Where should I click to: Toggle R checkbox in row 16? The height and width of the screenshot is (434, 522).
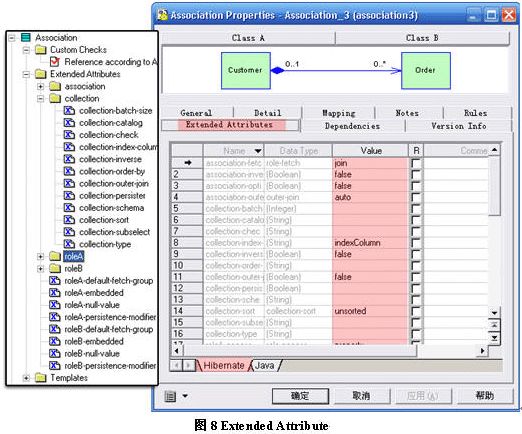click(x=416, y=334)
